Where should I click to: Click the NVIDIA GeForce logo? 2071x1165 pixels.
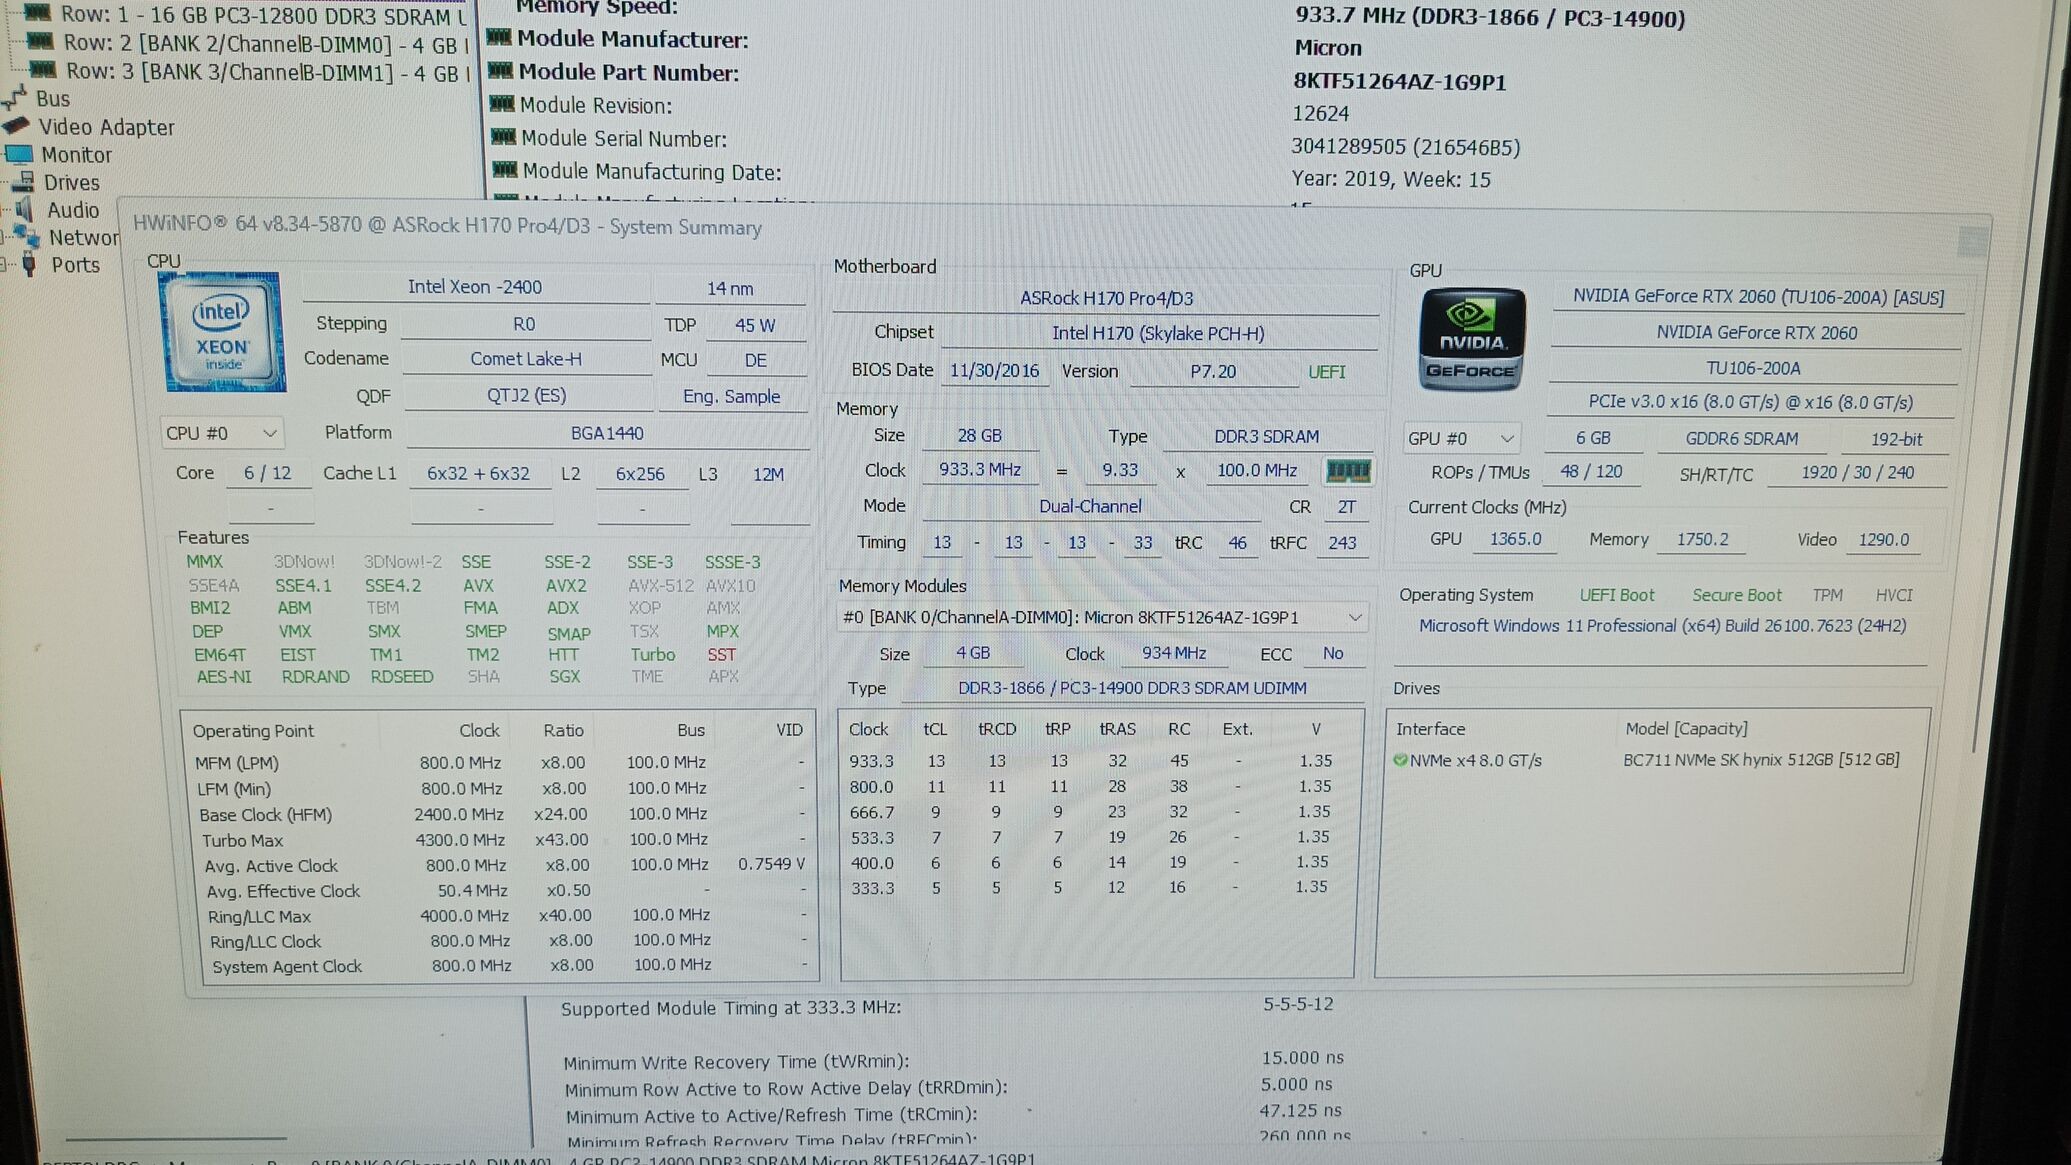[x=1472, y=340]
